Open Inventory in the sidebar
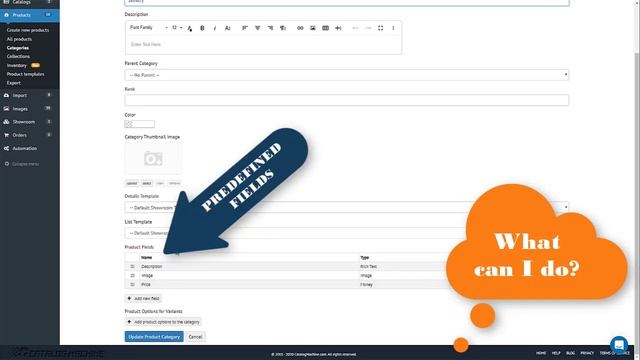The height and width of the screenshot is (360, 640). (17, 66)
